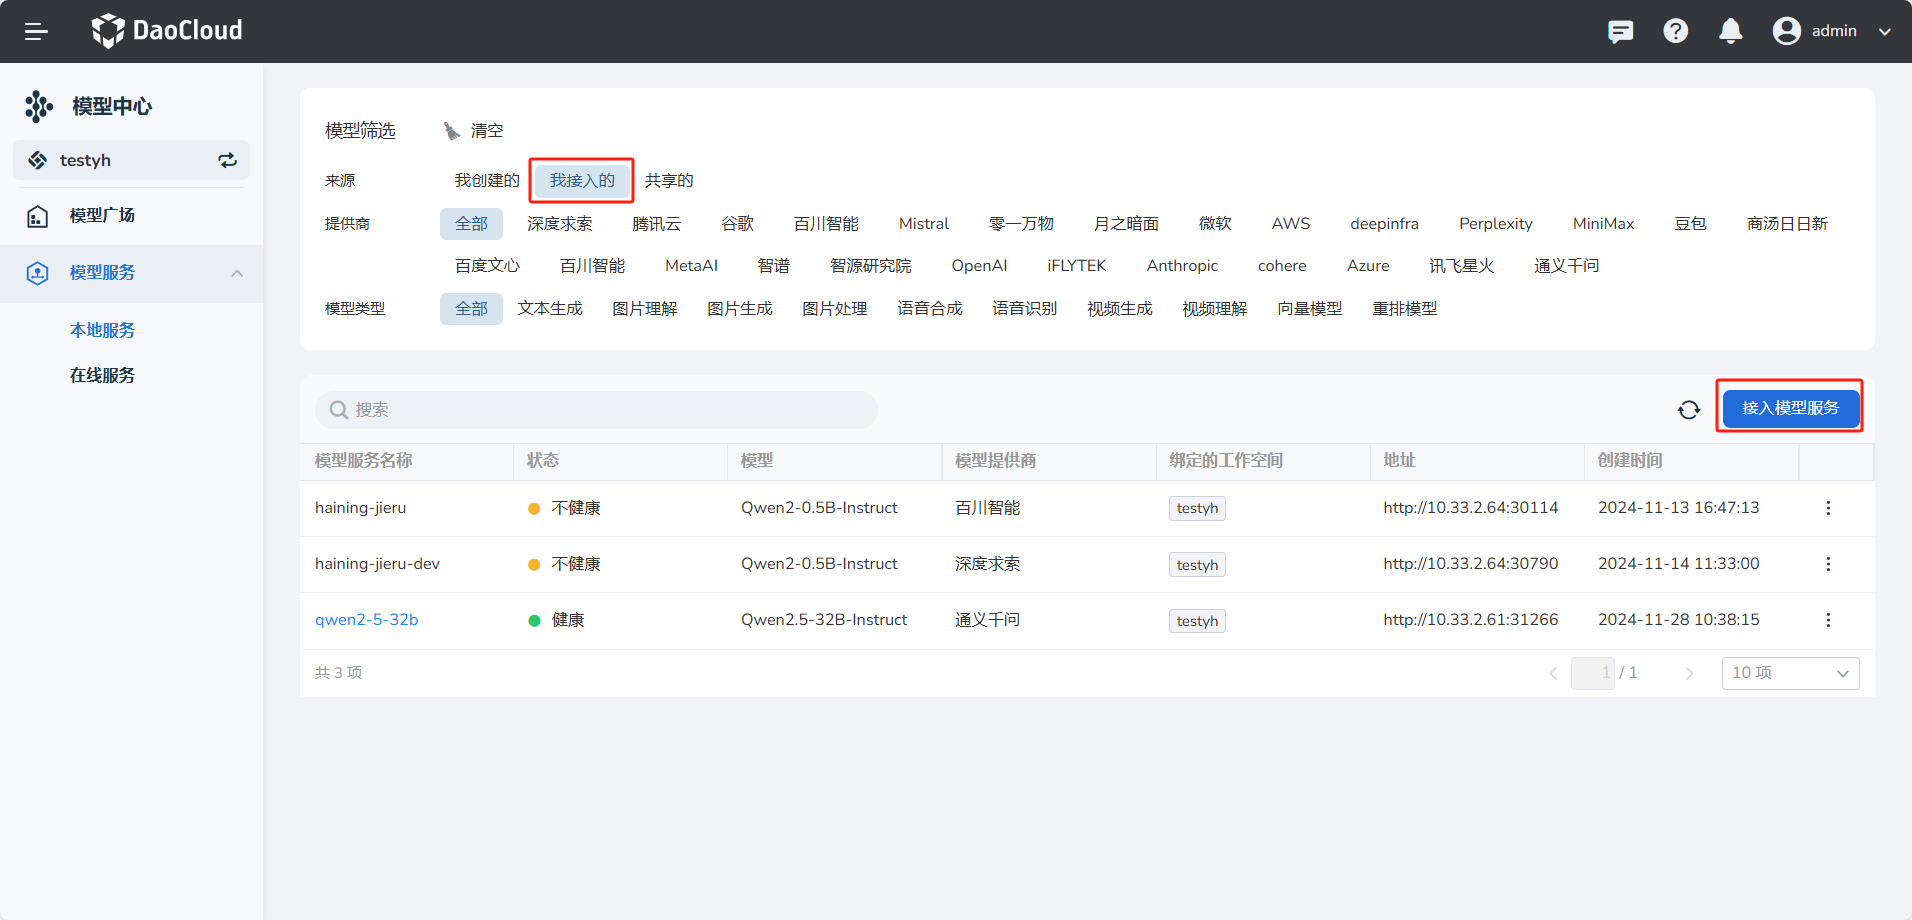
Task: Filter model type by 重排模型
Action: (1405, 309)
